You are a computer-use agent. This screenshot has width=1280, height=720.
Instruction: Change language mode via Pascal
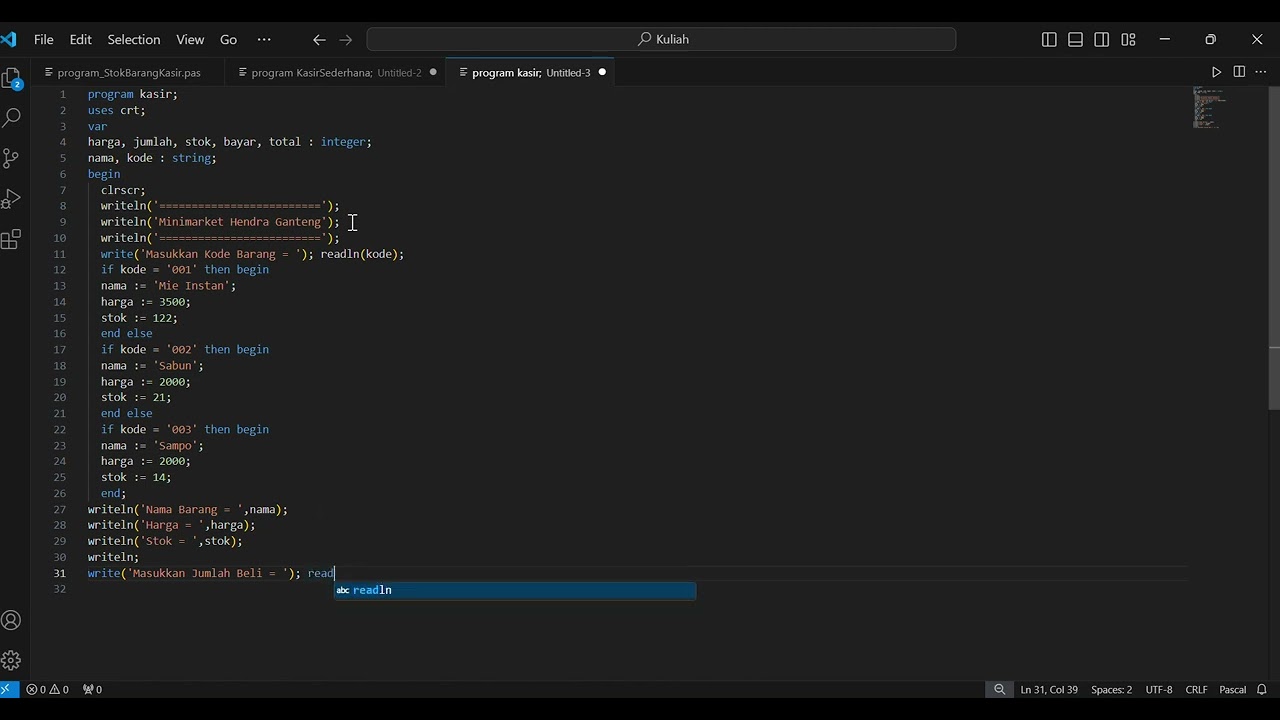(1233, 689)
